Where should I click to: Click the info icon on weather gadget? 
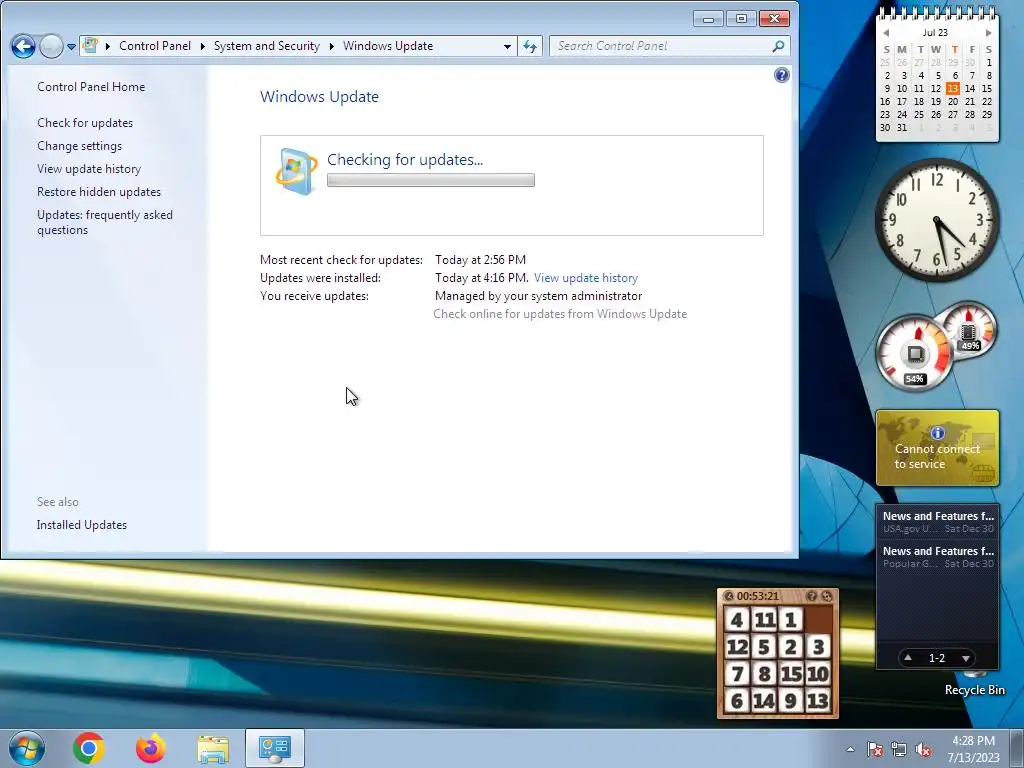pyautogui.click(x=938, y=433)
